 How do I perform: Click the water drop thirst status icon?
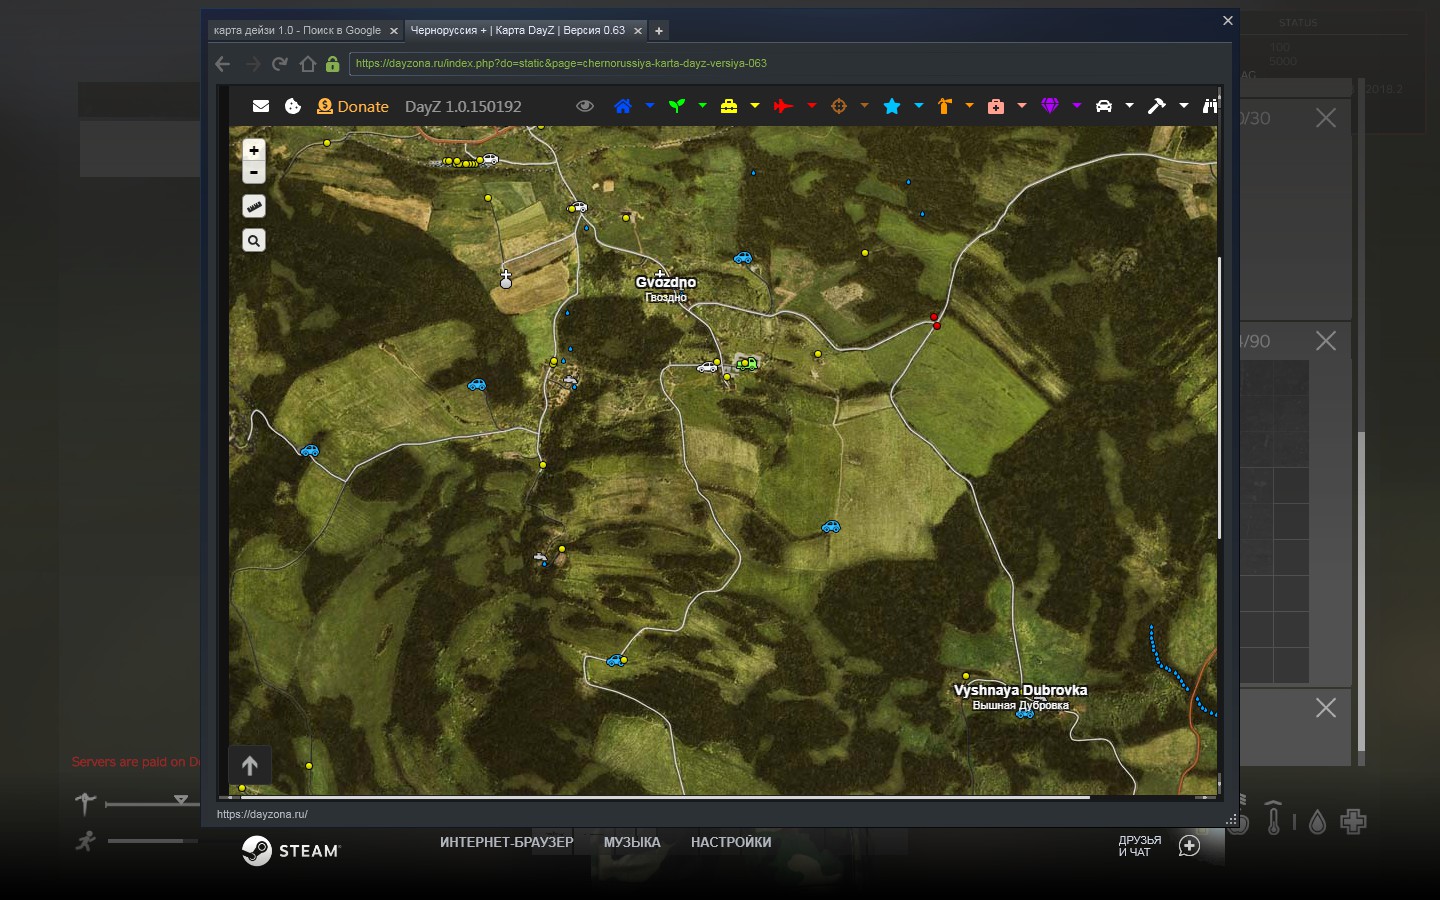(1317, 822)
